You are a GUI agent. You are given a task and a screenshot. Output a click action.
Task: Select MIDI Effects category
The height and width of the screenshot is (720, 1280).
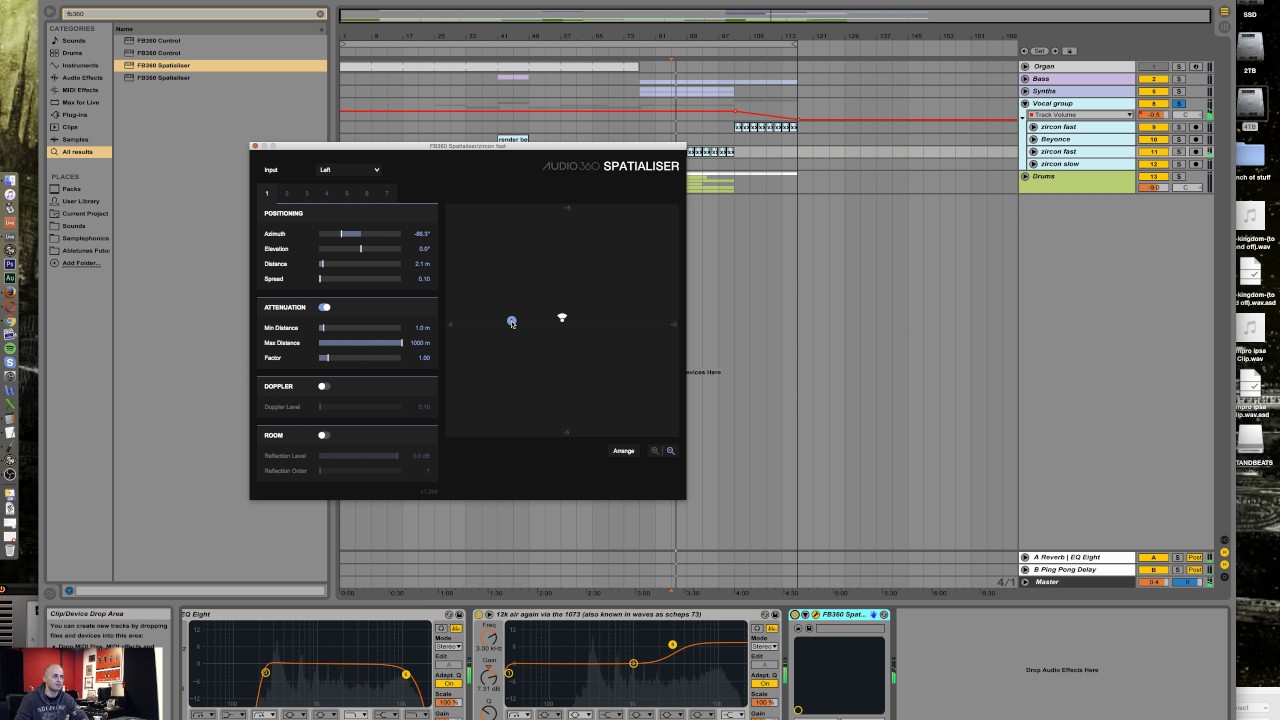pyautogui.click(x=80, y=90)
